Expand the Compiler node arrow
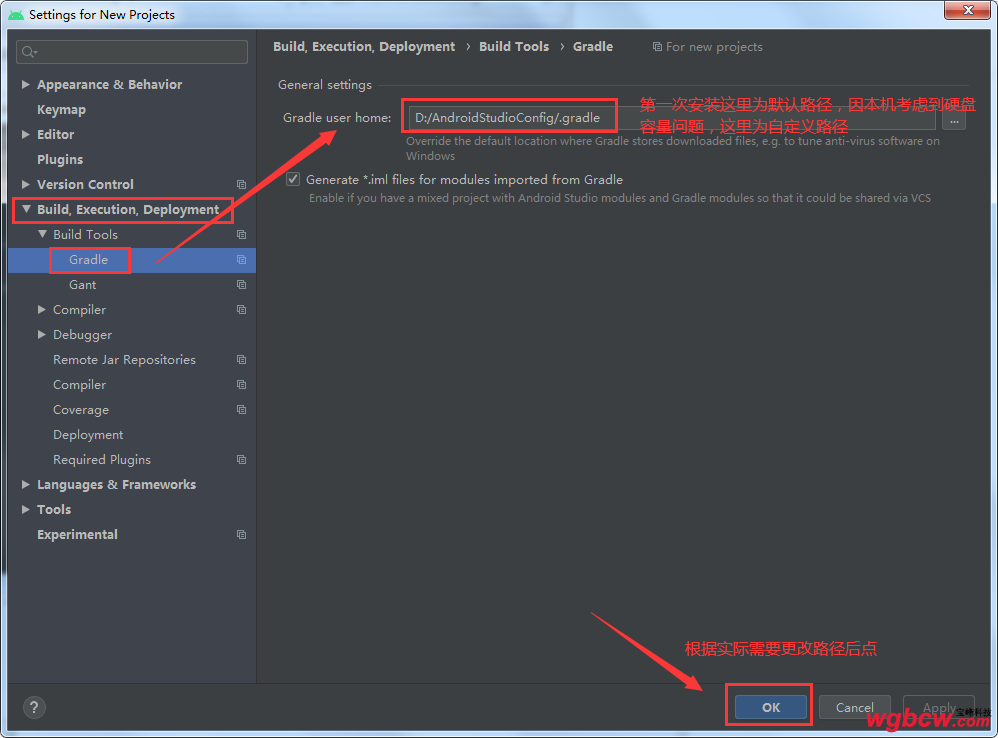Image resolution: width=998 pixels, height=738 pixels. tap(41, 310)
